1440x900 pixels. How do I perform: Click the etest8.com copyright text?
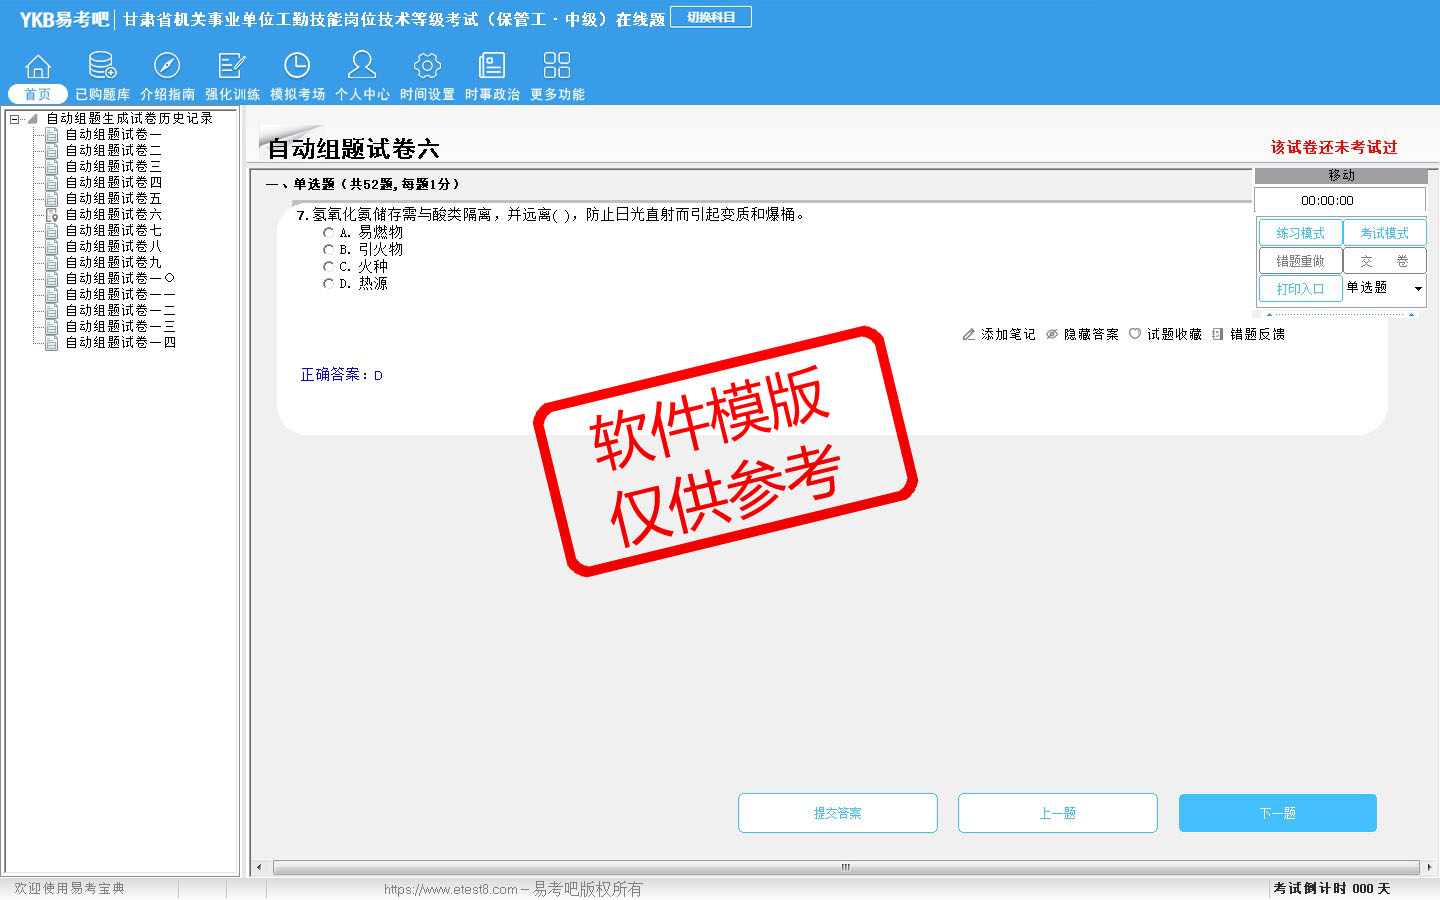[x=513, y=889]
